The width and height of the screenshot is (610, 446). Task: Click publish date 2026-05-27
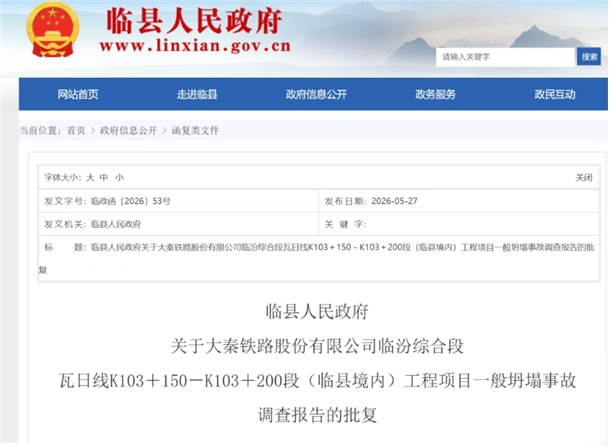coord(394,201)
